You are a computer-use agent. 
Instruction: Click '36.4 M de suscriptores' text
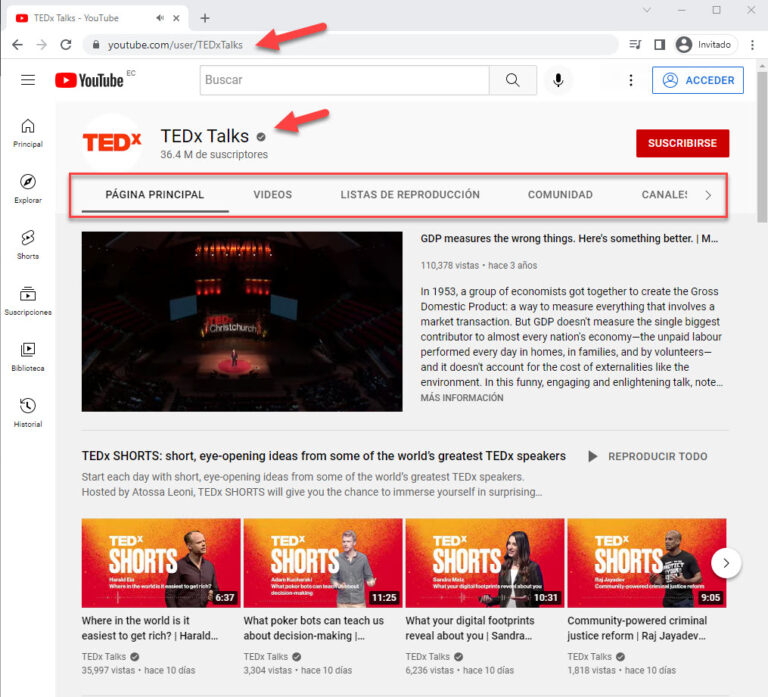click(x=214, y=154)
